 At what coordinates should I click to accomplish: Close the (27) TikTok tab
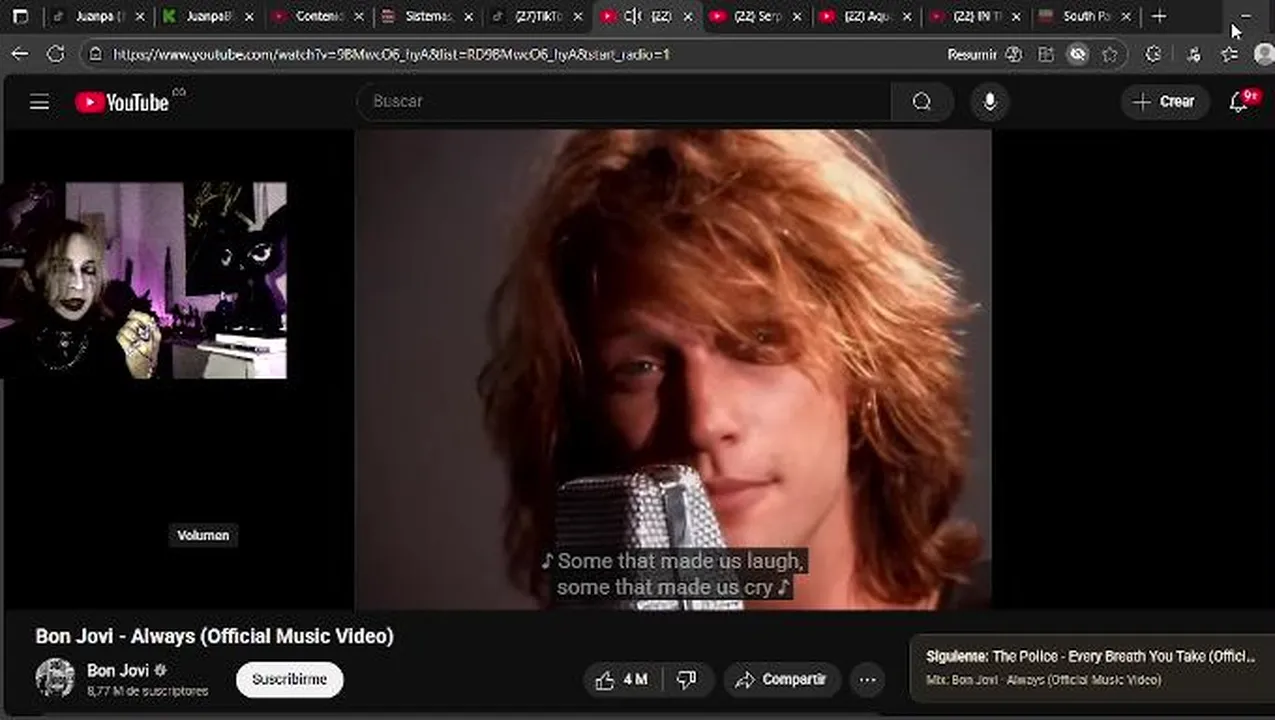coord(578,16)
